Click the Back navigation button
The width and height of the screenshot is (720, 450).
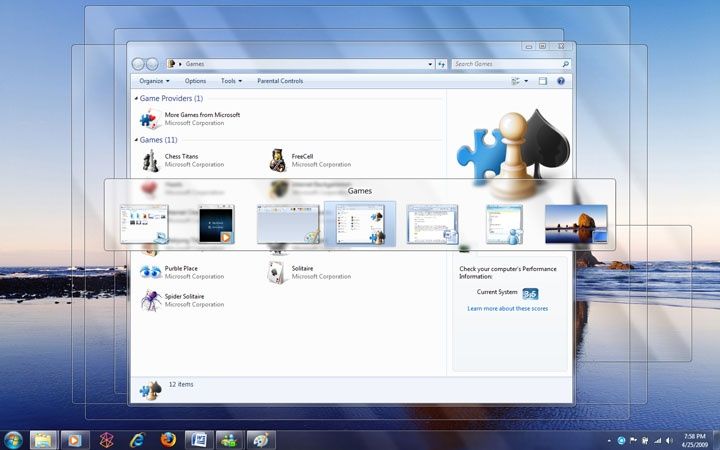[x=138, y=64]
